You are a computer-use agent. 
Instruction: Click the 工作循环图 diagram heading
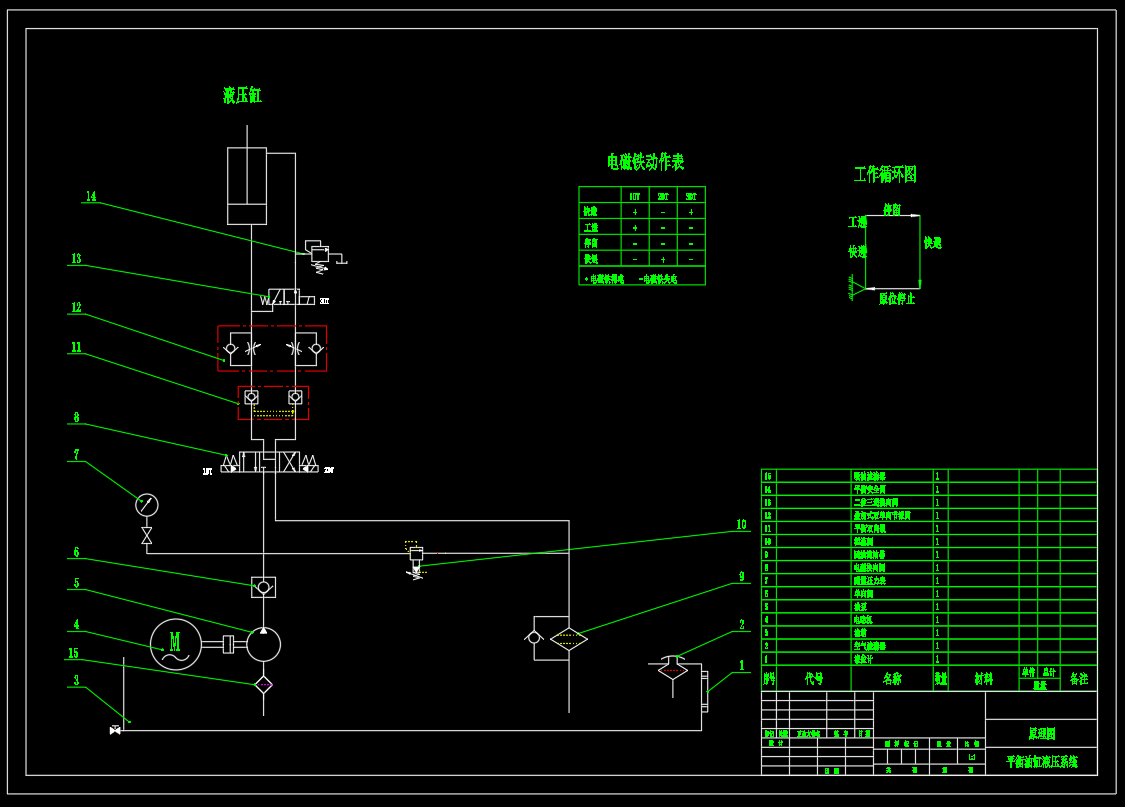pyautogui.click(x=885, y=174)
